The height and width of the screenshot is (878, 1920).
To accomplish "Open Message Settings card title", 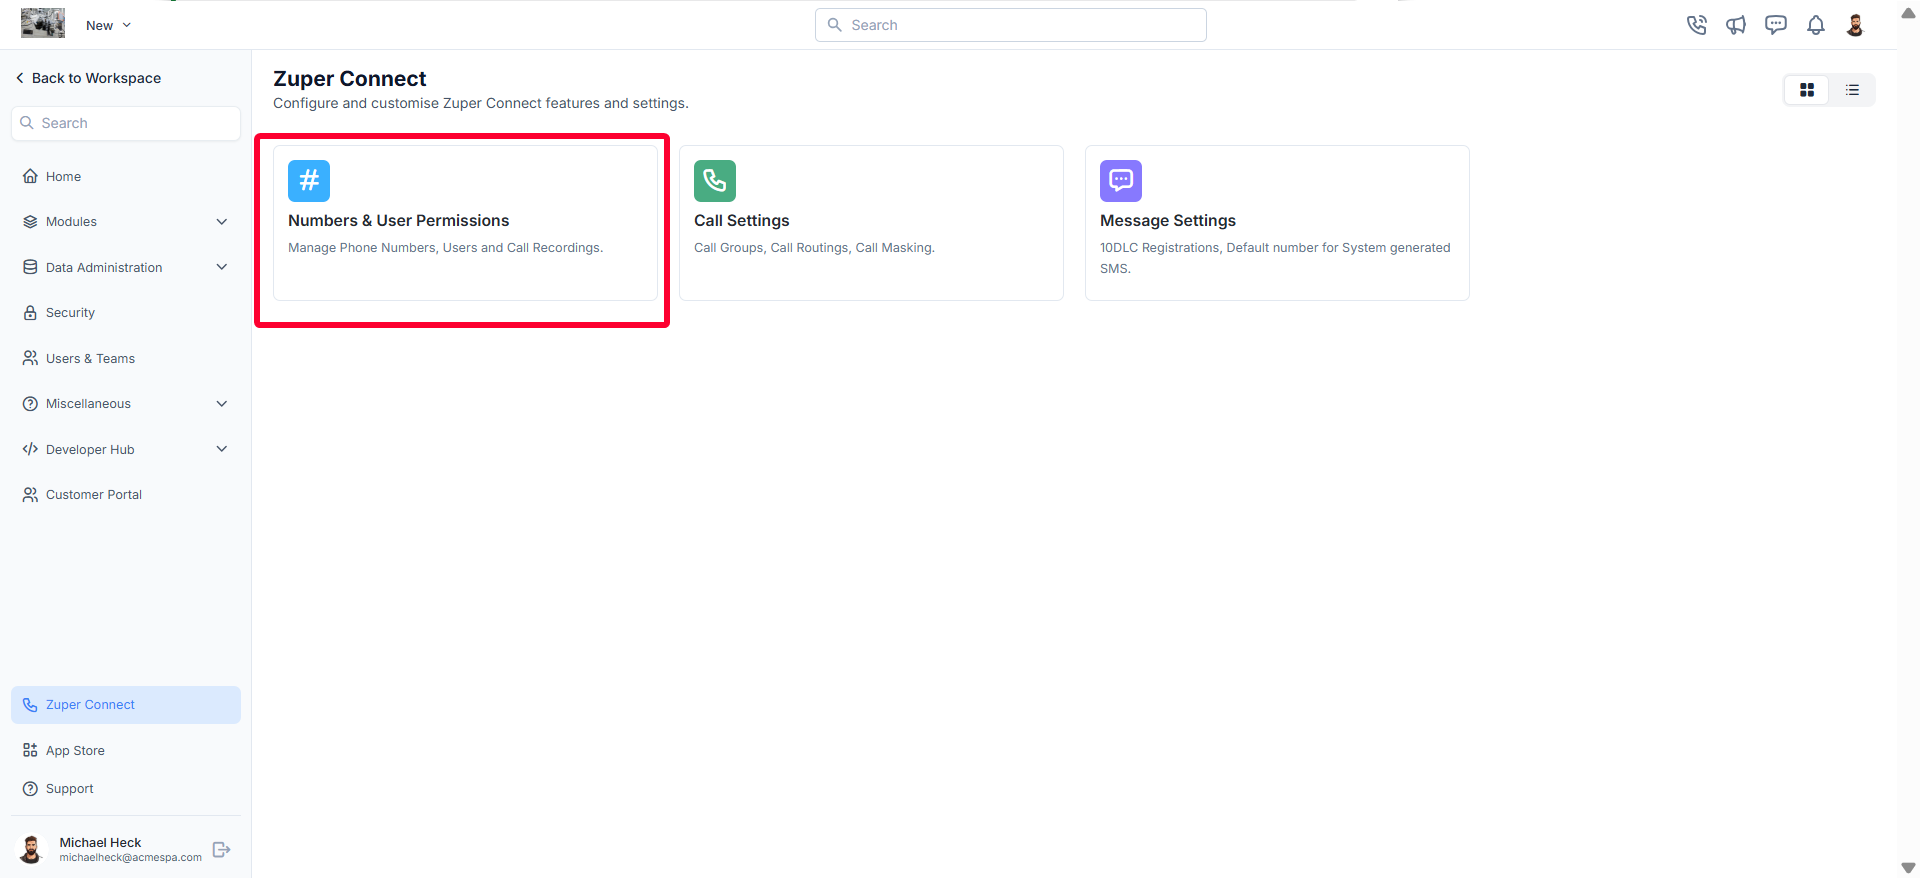I will point(1168,221).
